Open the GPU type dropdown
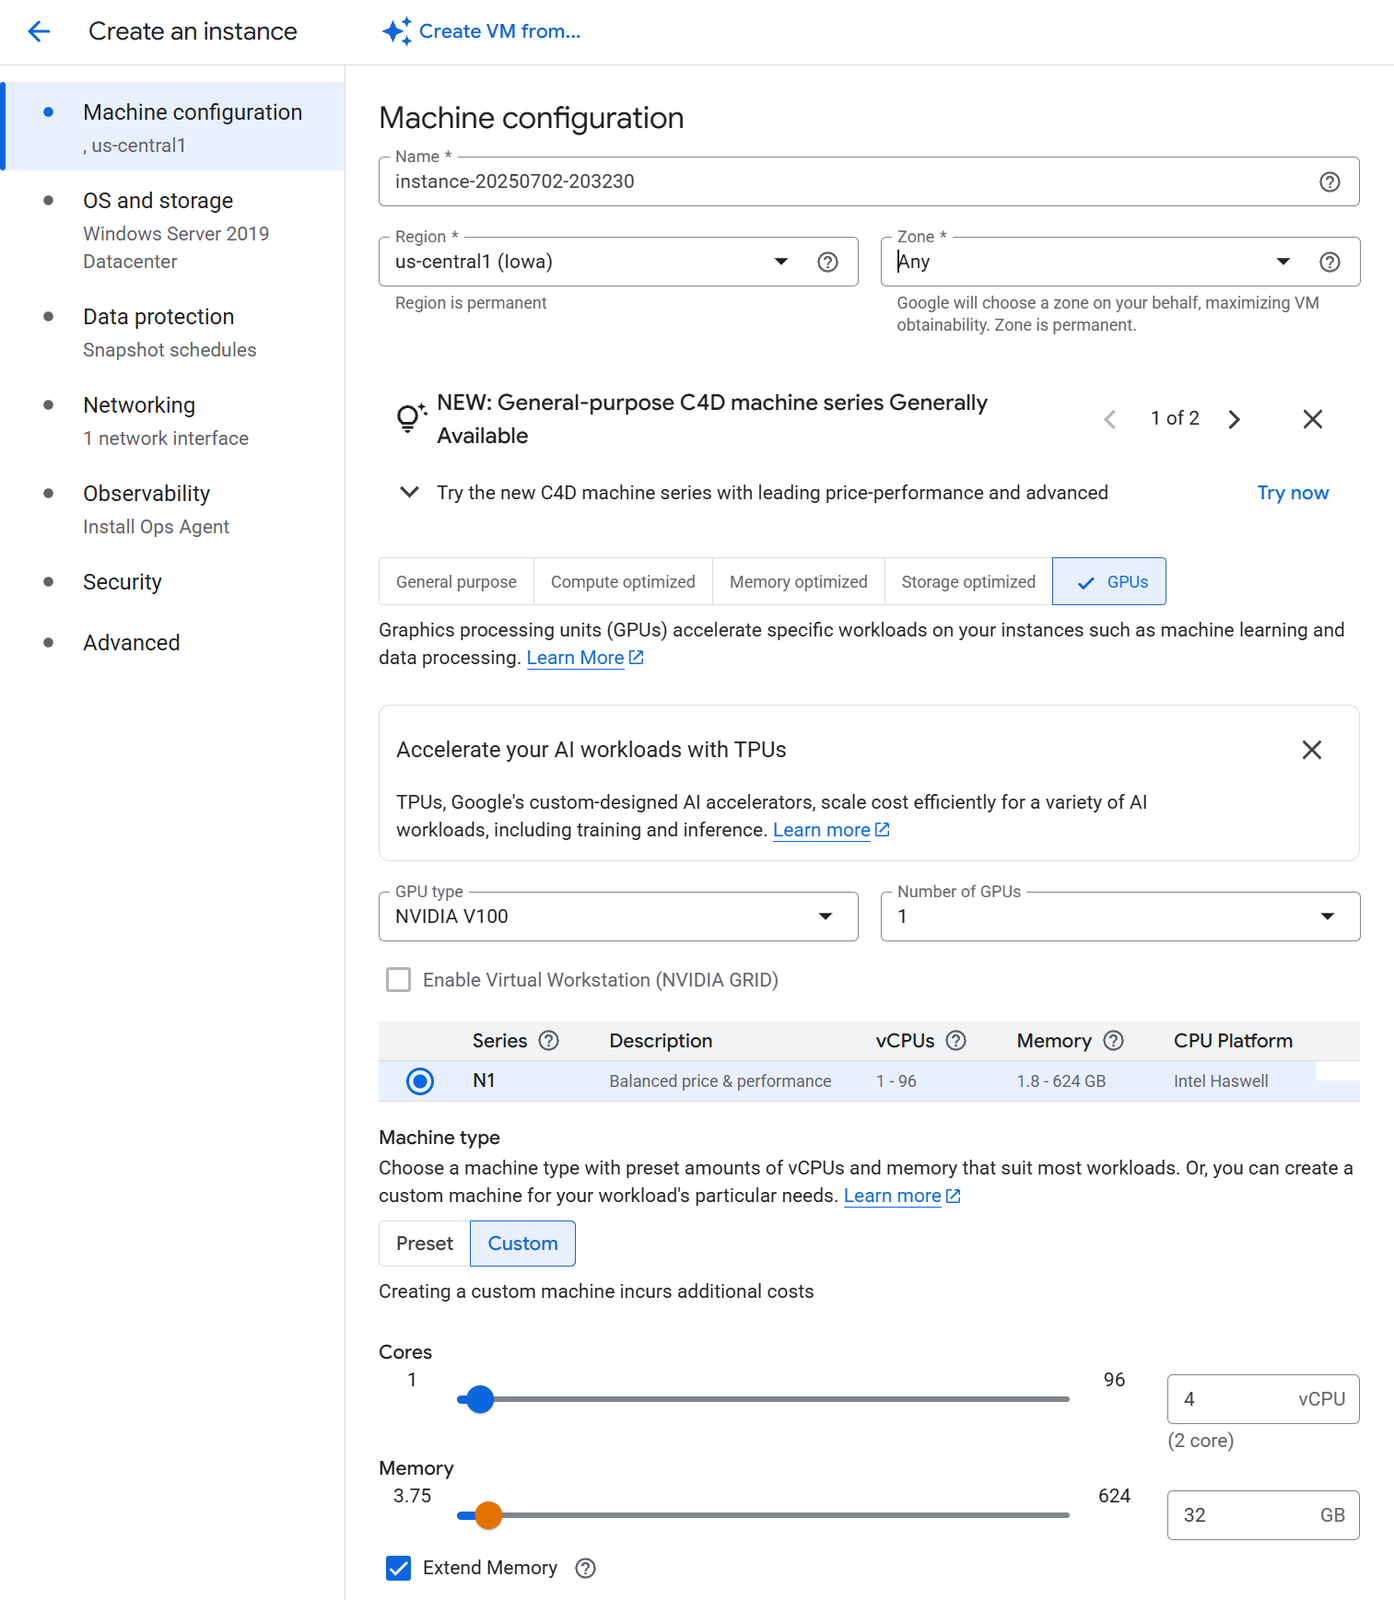This screenshot has height=1600, width=1394. pyautogui.click(x=618, y=917)
